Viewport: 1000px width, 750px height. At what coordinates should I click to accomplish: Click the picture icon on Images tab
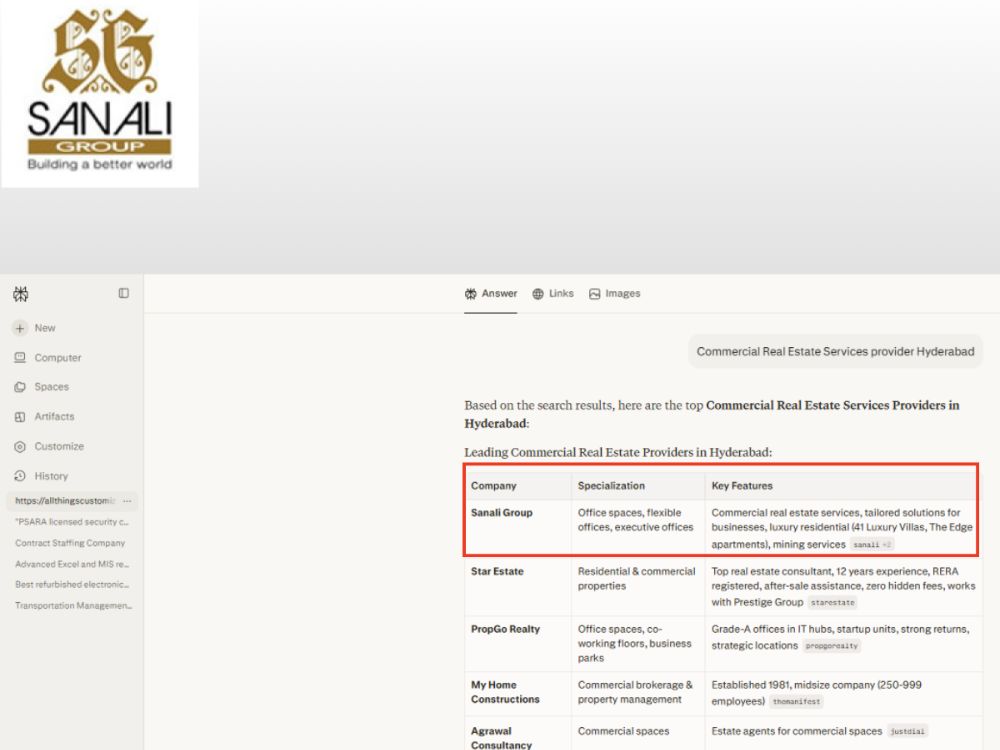click(x=594, y=294)
